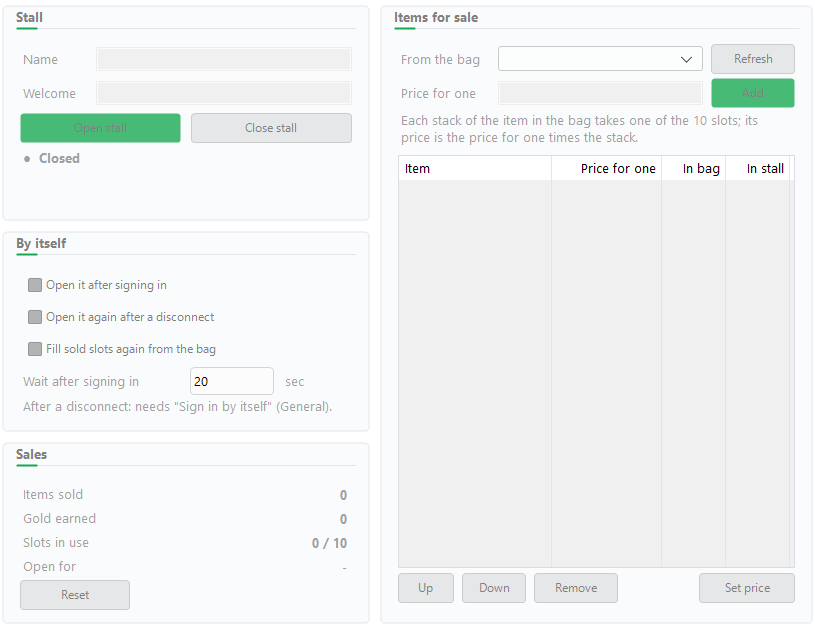
Task: Click the Set price button
Action: [x=747, y=588]
